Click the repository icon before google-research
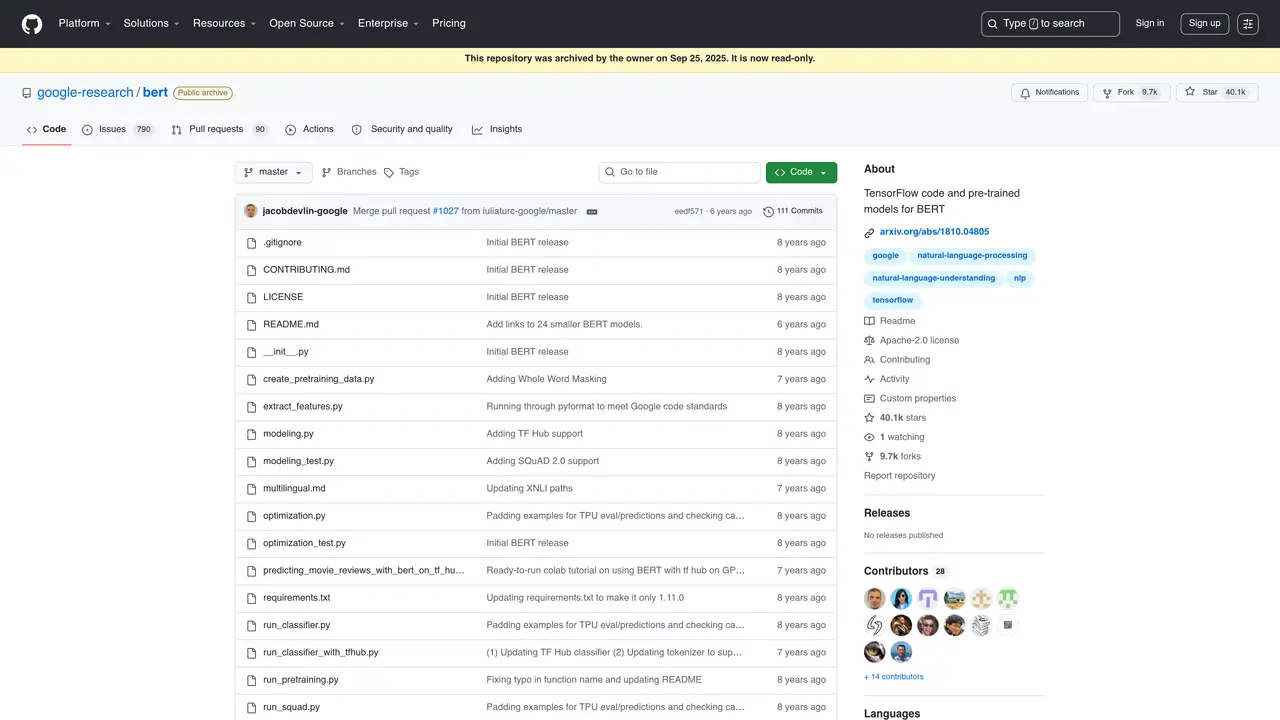Viewport: 1280px width, 720px height. tap(27, 93)
